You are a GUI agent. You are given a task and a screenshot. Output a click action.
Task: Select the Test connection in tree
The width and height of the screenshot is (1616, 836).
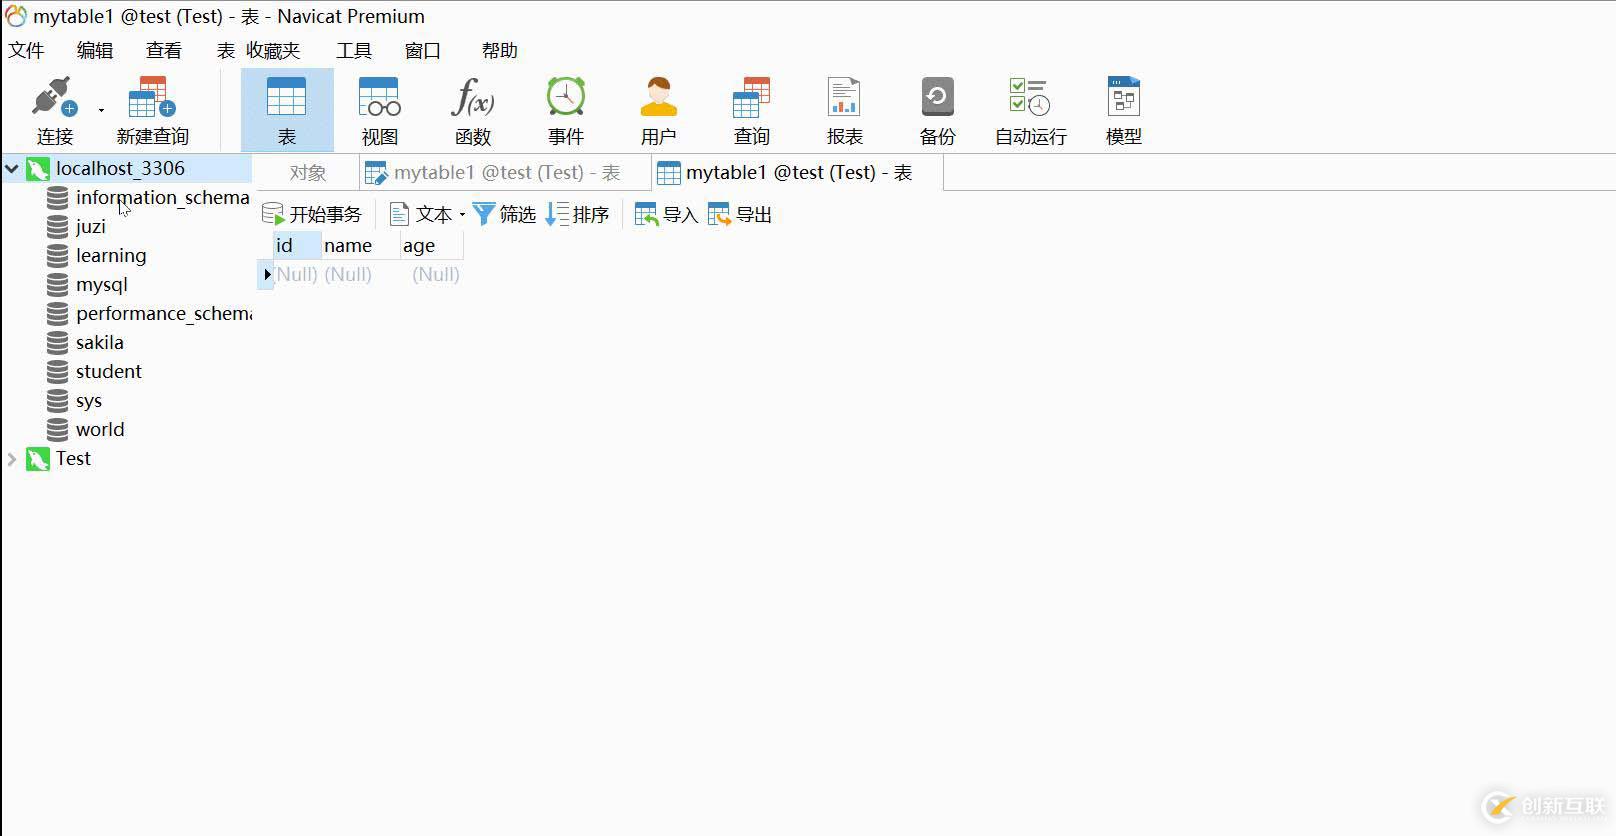(x=73, y=458)
